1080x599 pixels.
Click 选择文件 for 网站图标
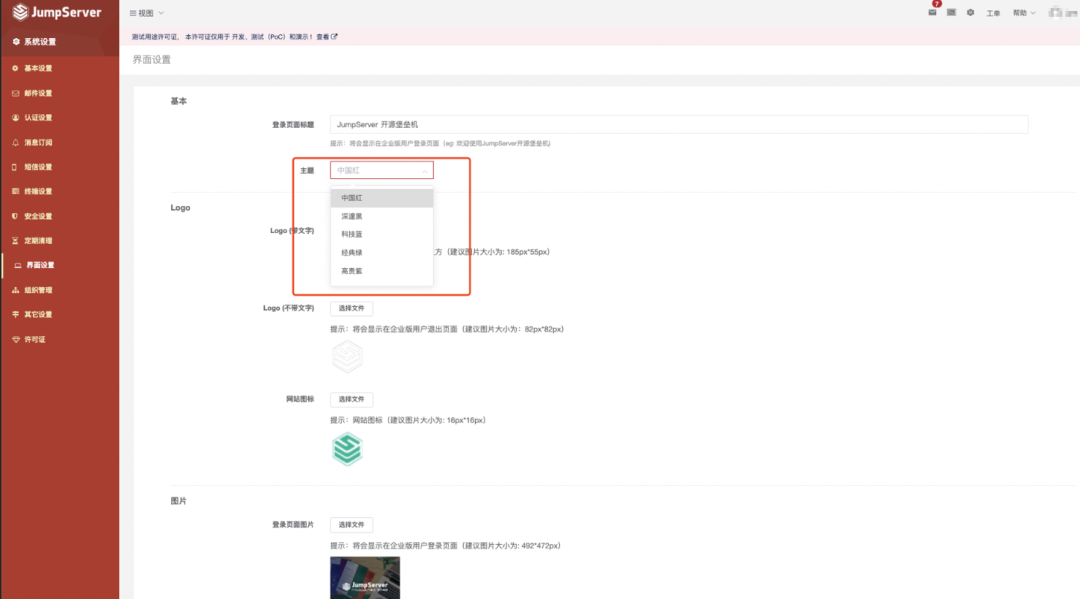351,399
